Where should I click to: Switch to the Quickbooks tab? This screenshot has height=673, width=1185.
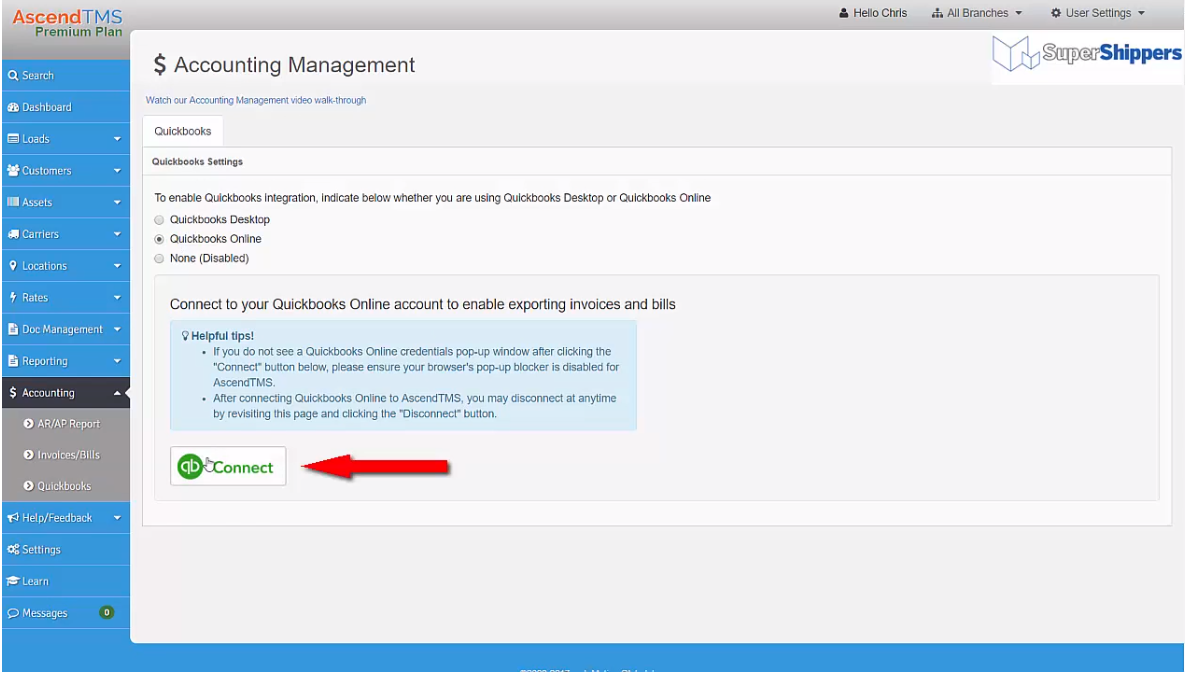[183, 131]
